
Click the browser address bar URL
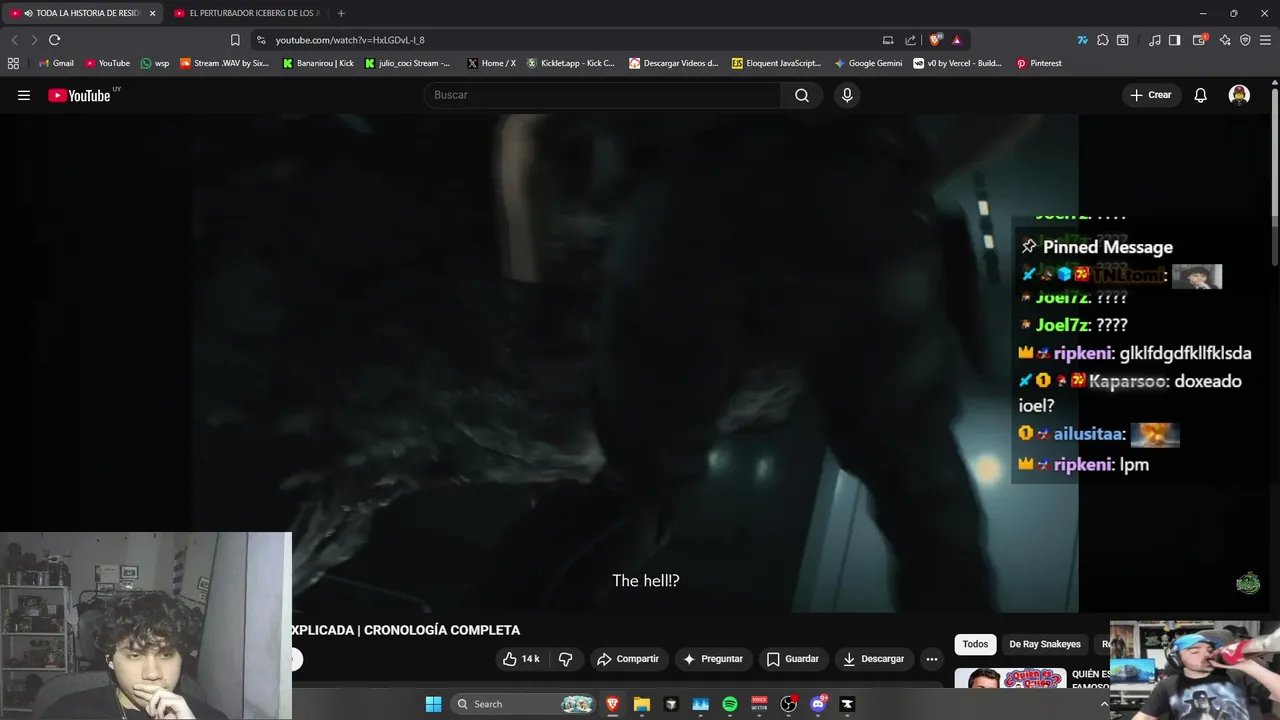point(350,40)
